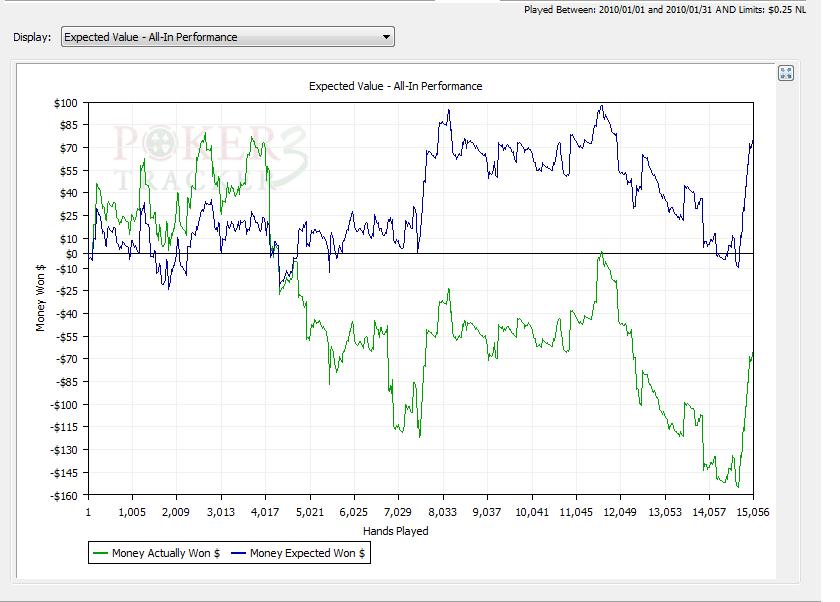Click the $55 y-axis value
The image size is (840, 602).
(x=69, y=171)
